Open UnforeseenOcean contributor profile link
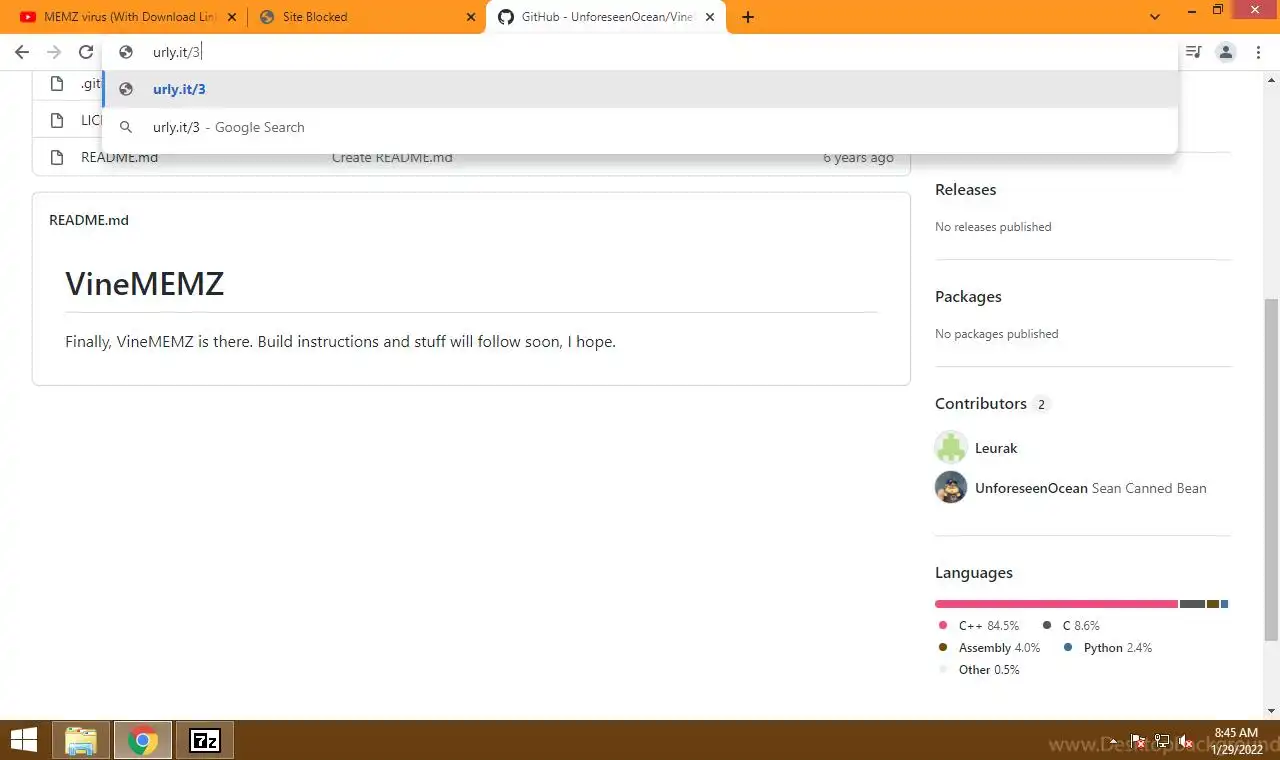1280x760 pixels. pyautogui.click(x=1031, y=488)
